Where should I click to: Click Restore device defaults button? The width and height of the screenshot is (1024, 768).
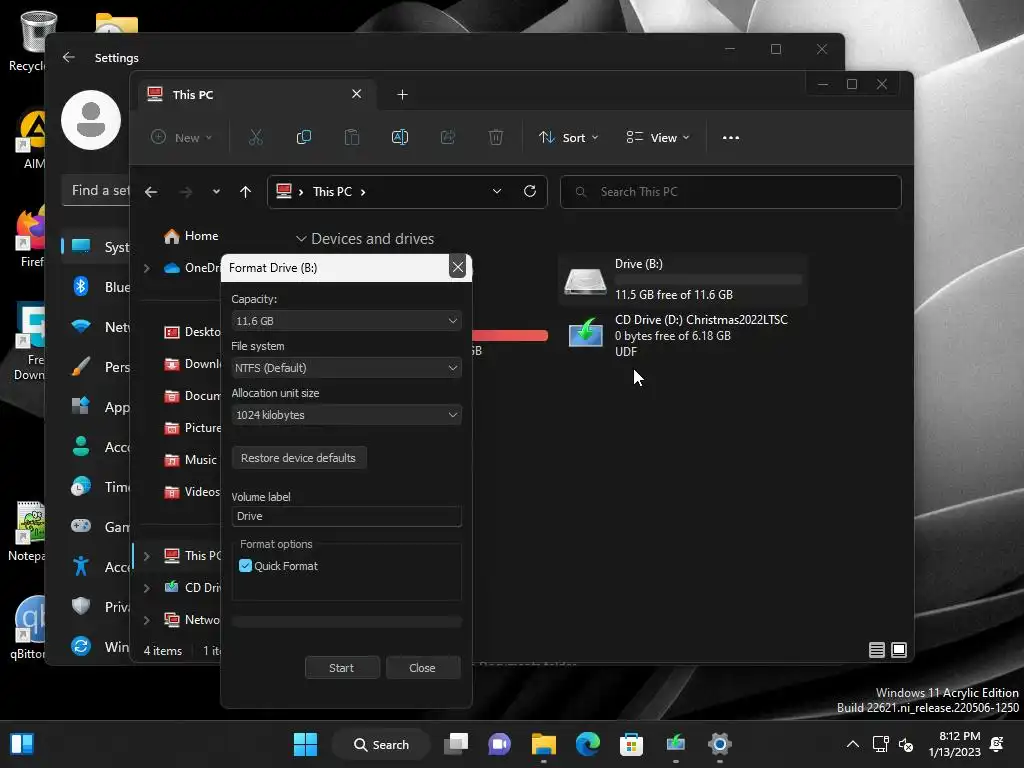click(298, 458)
